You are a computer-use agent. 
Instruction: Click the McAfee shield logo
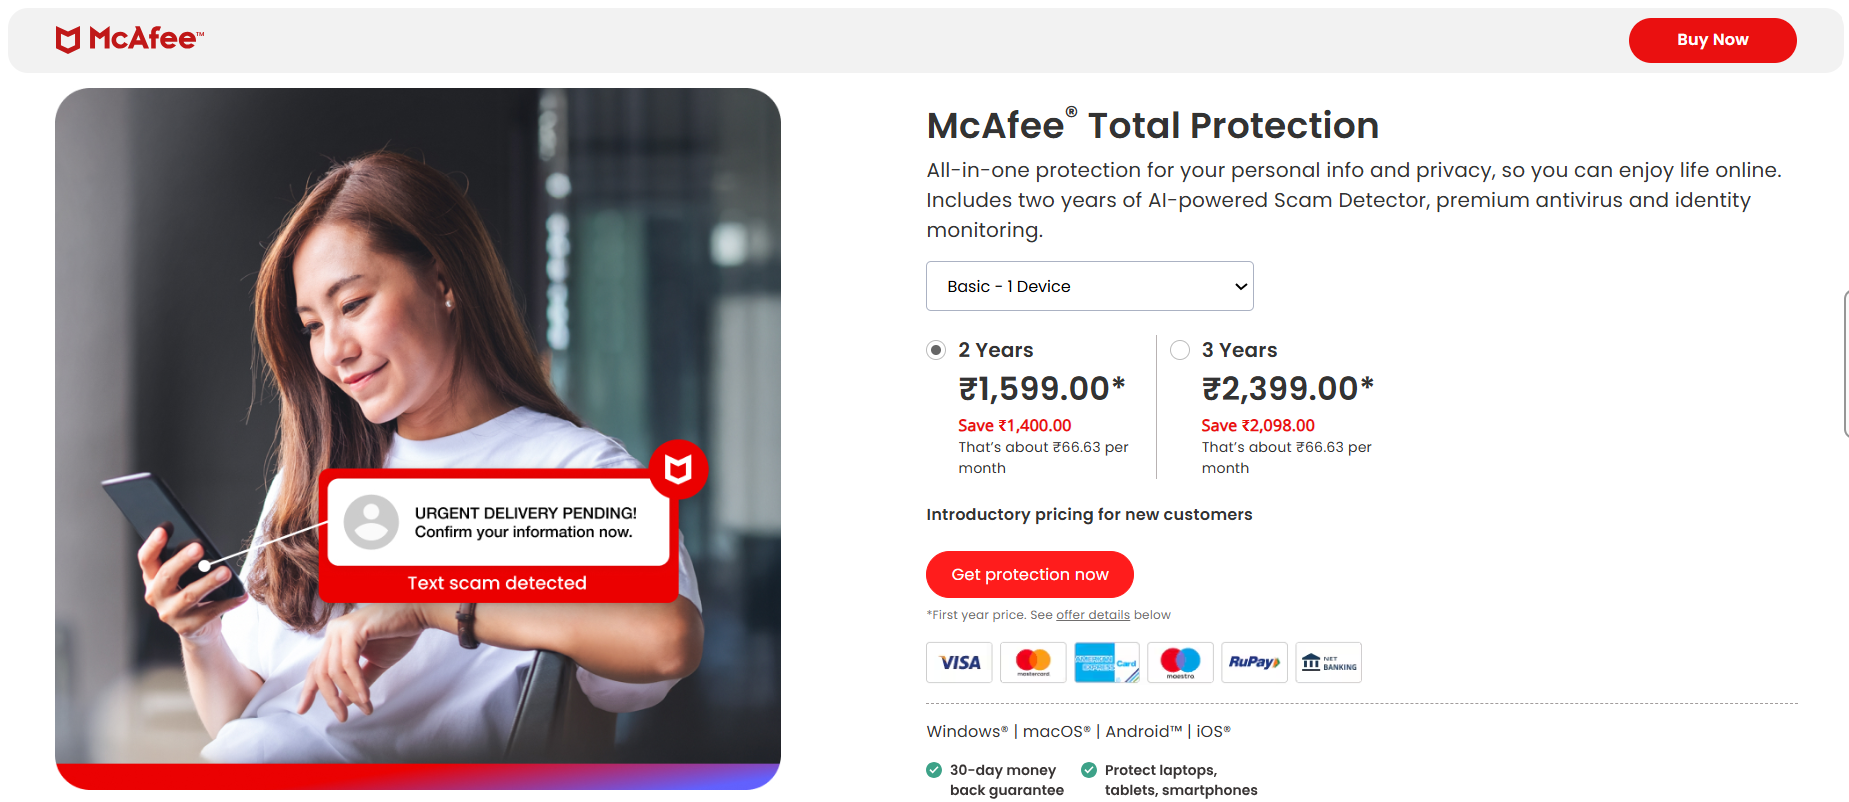click(x=69, y=37)
